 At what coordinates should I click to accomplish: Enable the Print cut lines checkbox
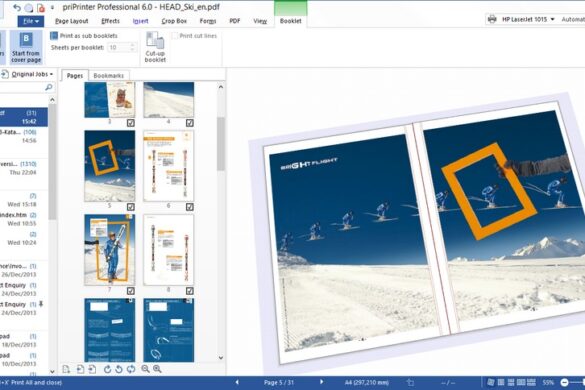coord(175,36)
